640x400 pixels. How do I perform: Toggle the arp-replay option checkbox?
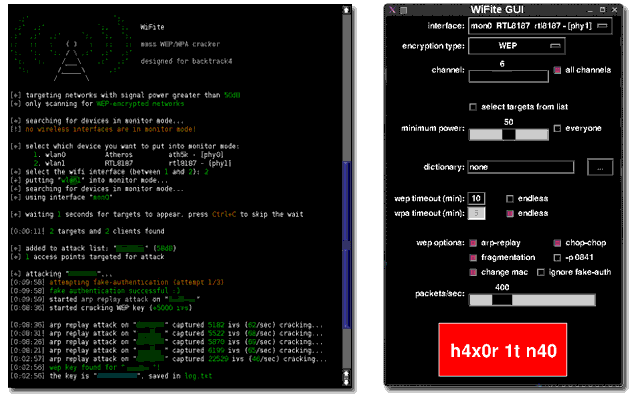pyautogui.click(x=473, y=243)
